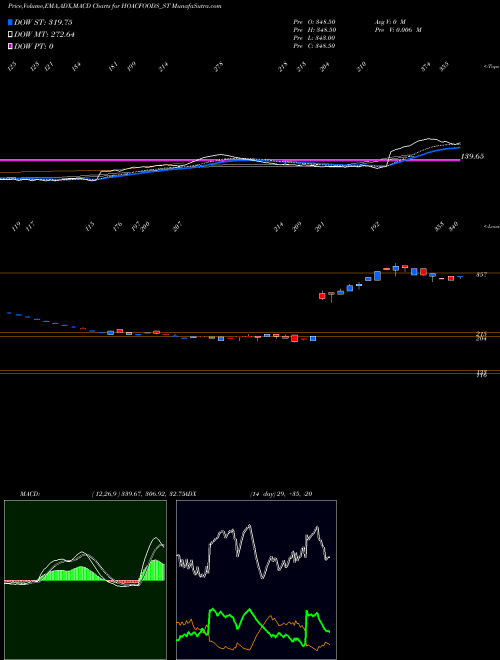Click the first red candle after the gap up
This screenshot has width=500, height=660.
coord(322,295)
